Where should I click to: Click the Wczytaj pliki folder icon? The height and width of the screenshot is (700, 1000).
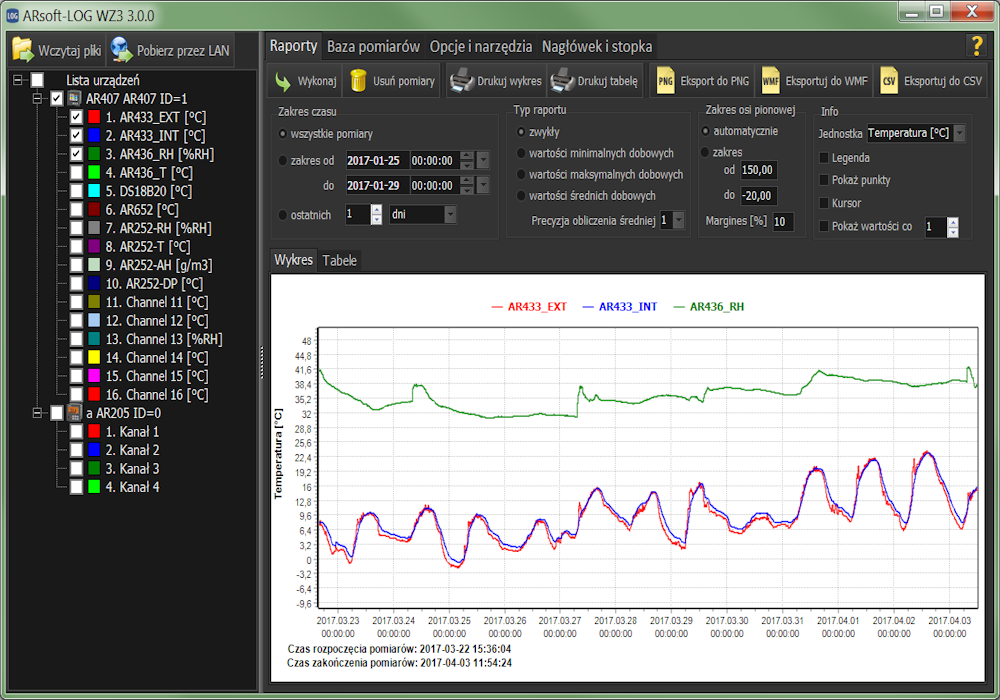coord(23,50)
